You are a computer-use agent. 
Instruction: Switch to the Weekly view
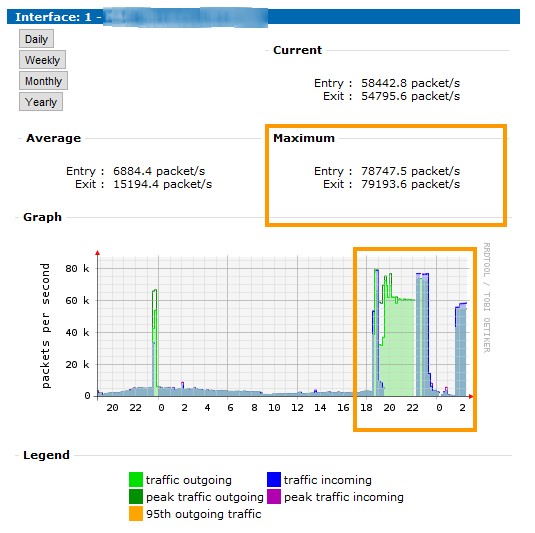(42, 60)
